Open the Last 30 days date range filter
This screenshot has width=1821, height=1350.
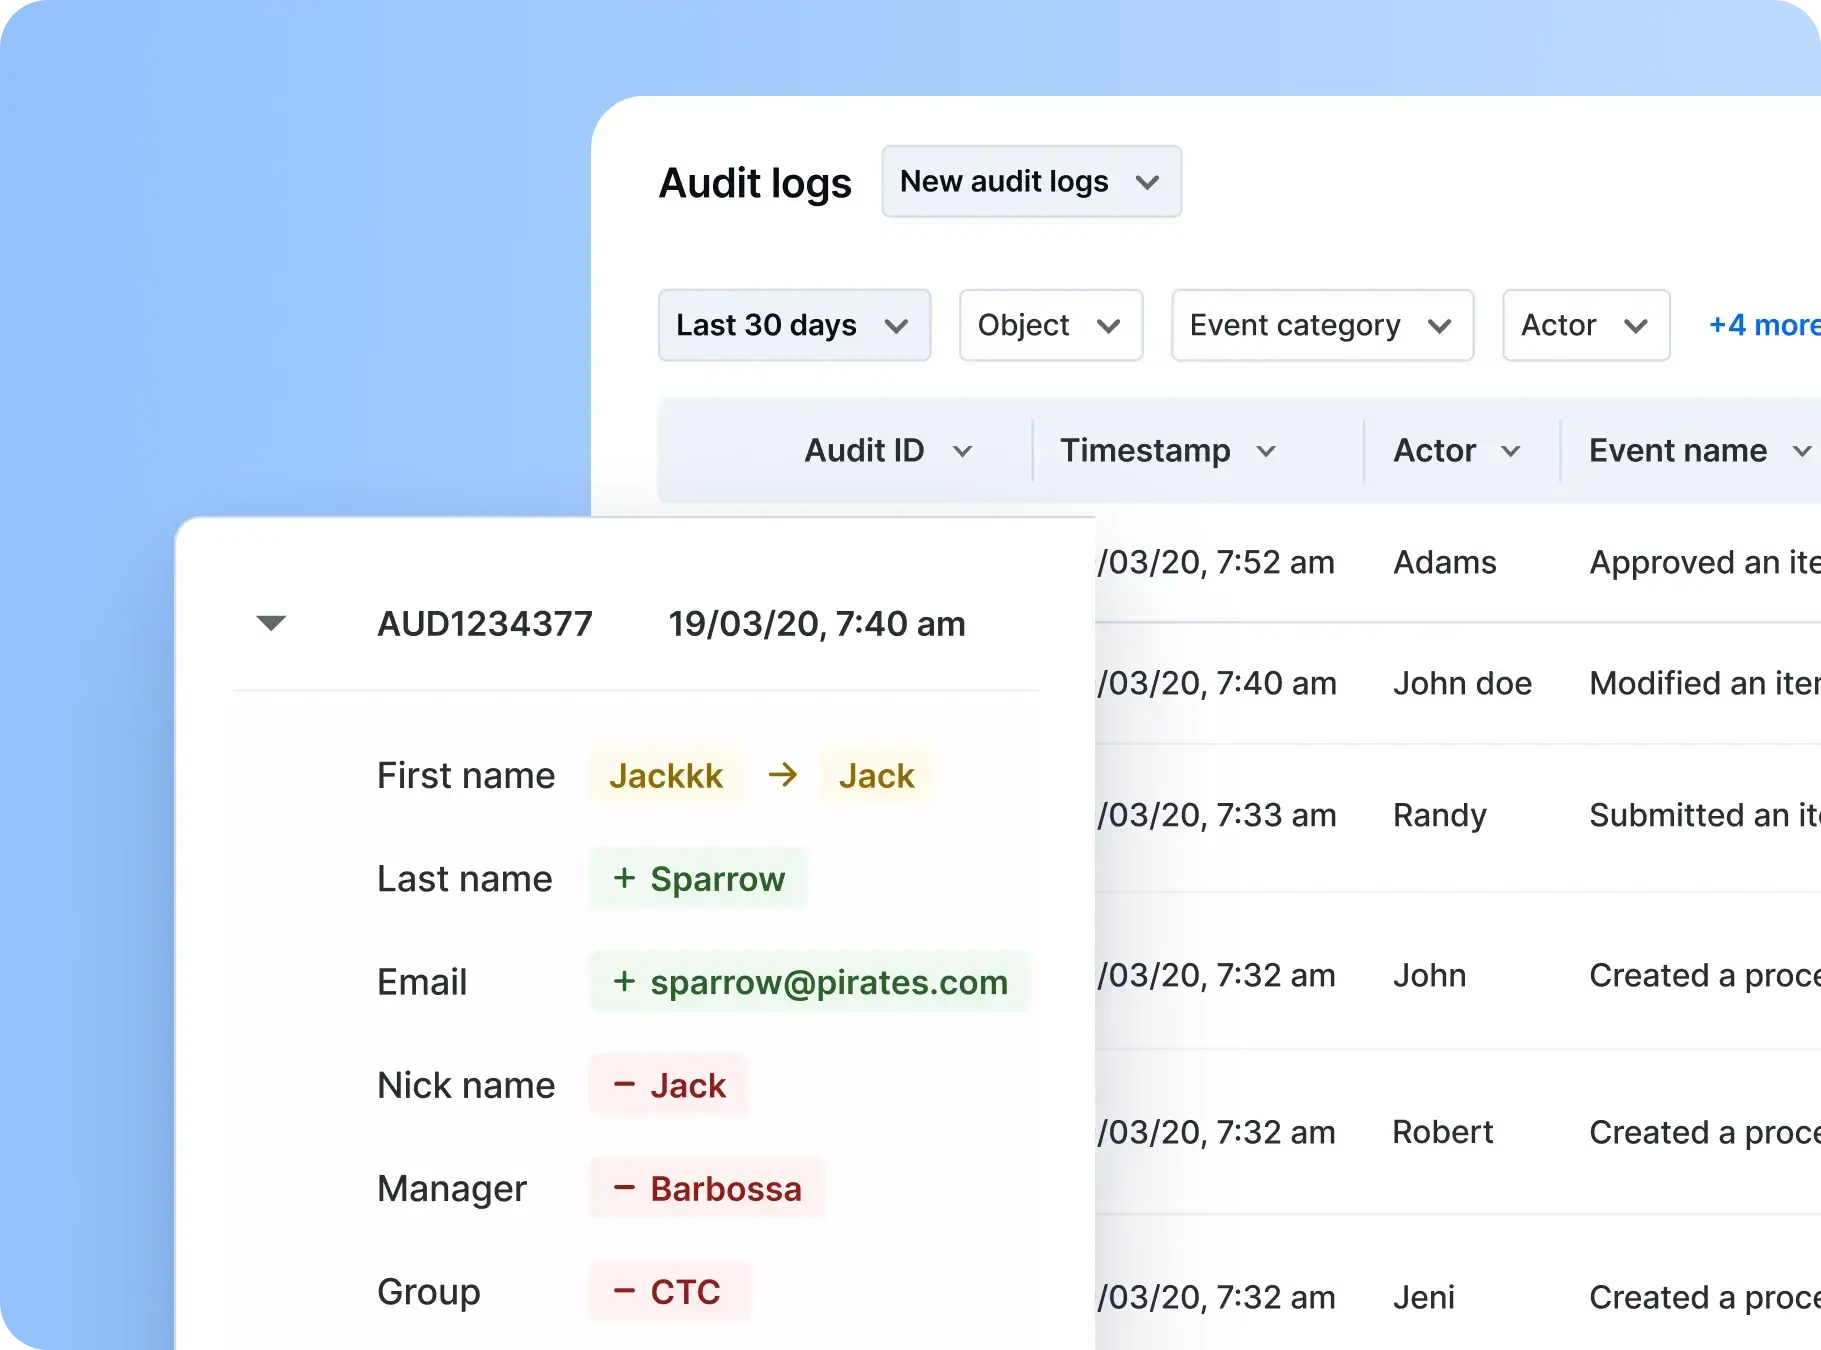(794, 325)
